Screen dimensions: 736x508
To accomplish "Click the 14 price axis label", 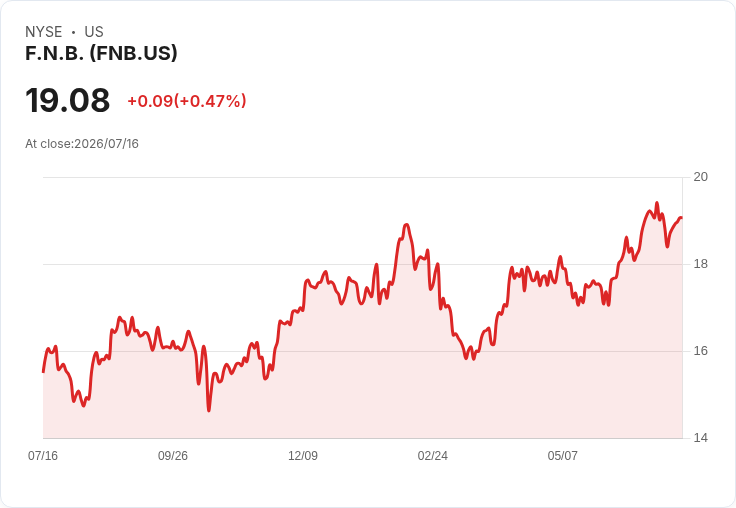I will (x=700, y=438).
